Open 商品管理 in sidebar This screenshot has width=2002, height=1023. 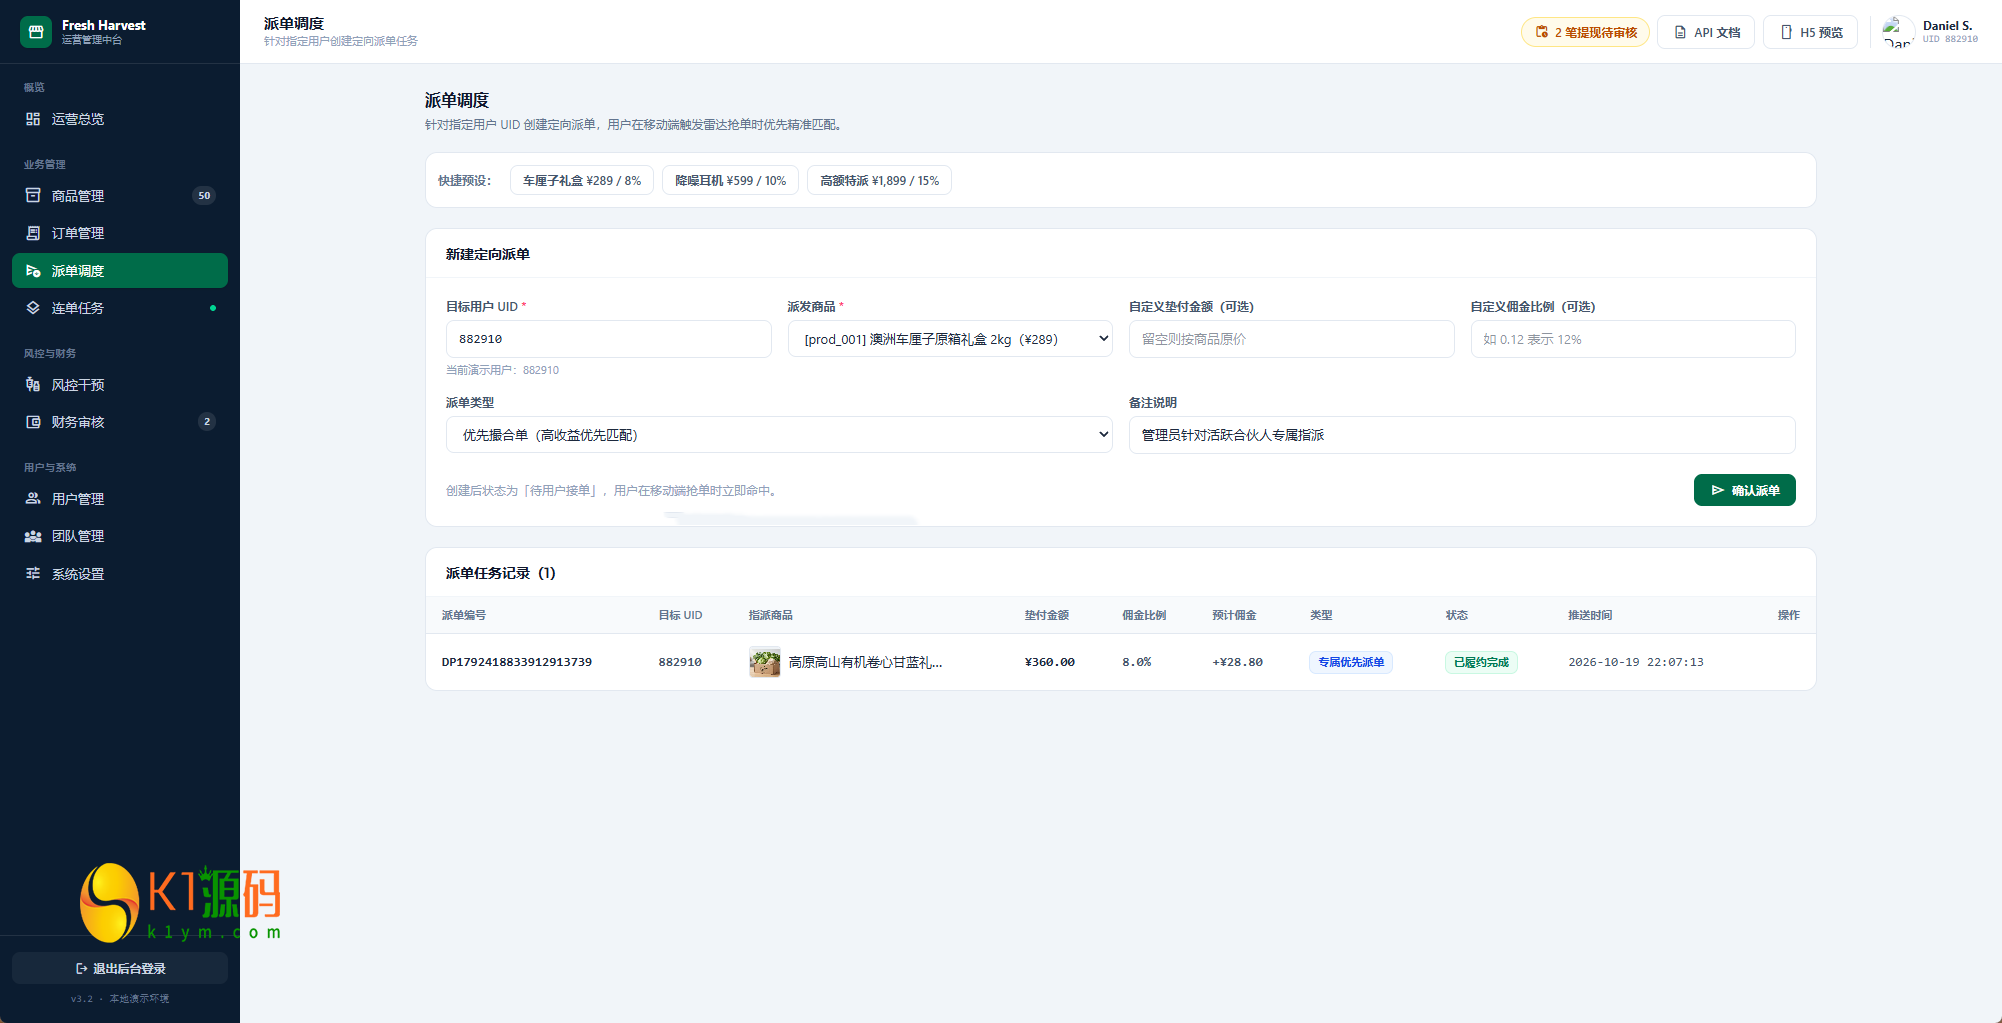coord(120,196)
